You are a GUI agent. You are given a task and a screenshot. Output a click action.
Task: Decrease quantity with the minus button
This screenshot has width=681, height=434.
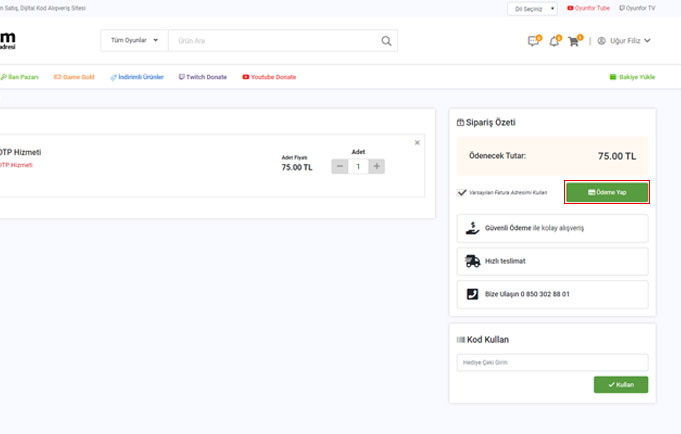340,166
